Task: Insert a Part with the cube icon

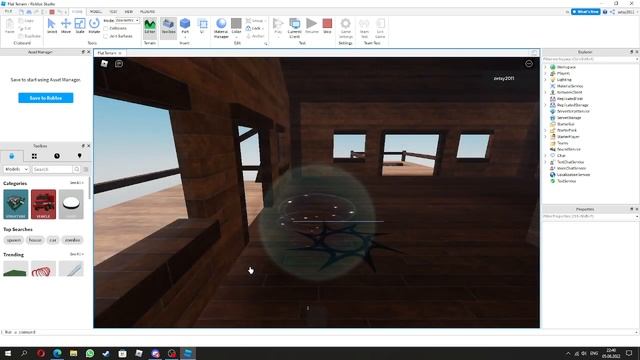Action: click(x=185, y=27)
